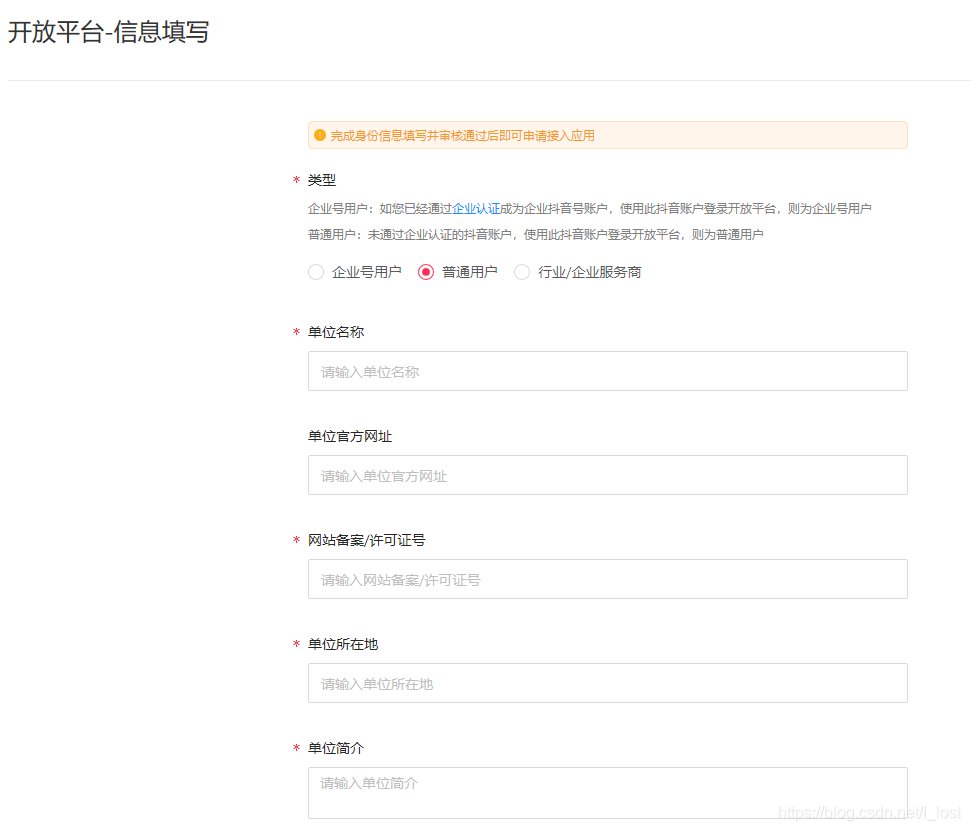Choose the 行业/企业服务商 radio option
971x831 pixels.
point(522,272)
